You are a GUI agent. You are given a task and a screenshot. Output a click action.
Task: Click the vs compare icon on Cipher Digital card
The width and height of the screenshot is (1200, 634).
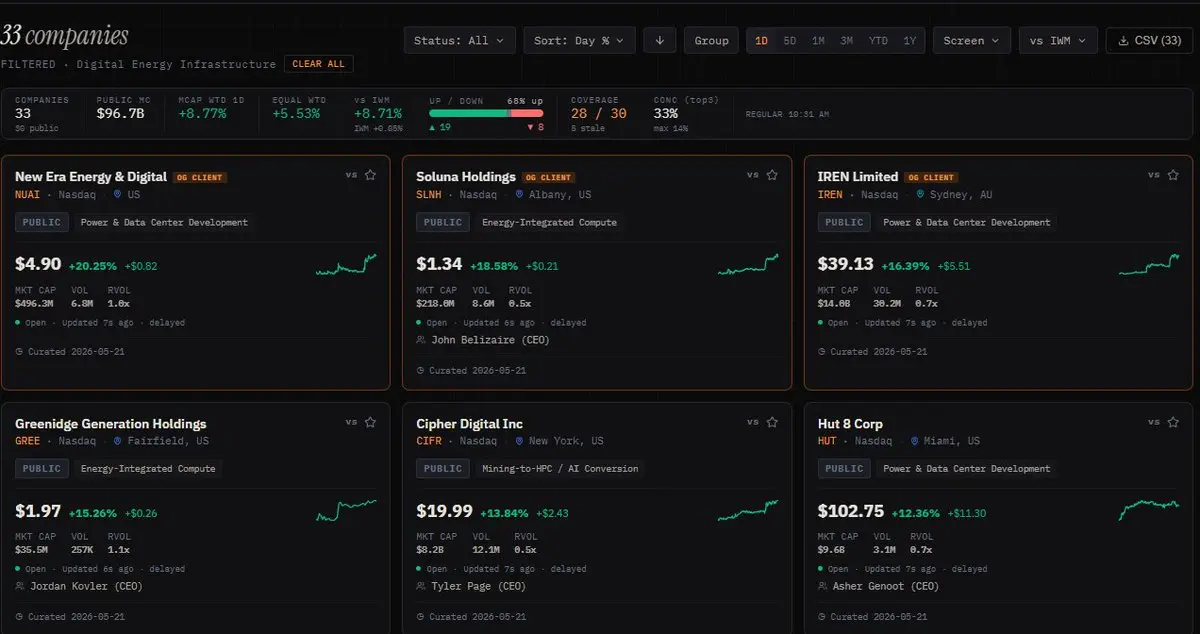coord(753,422)
